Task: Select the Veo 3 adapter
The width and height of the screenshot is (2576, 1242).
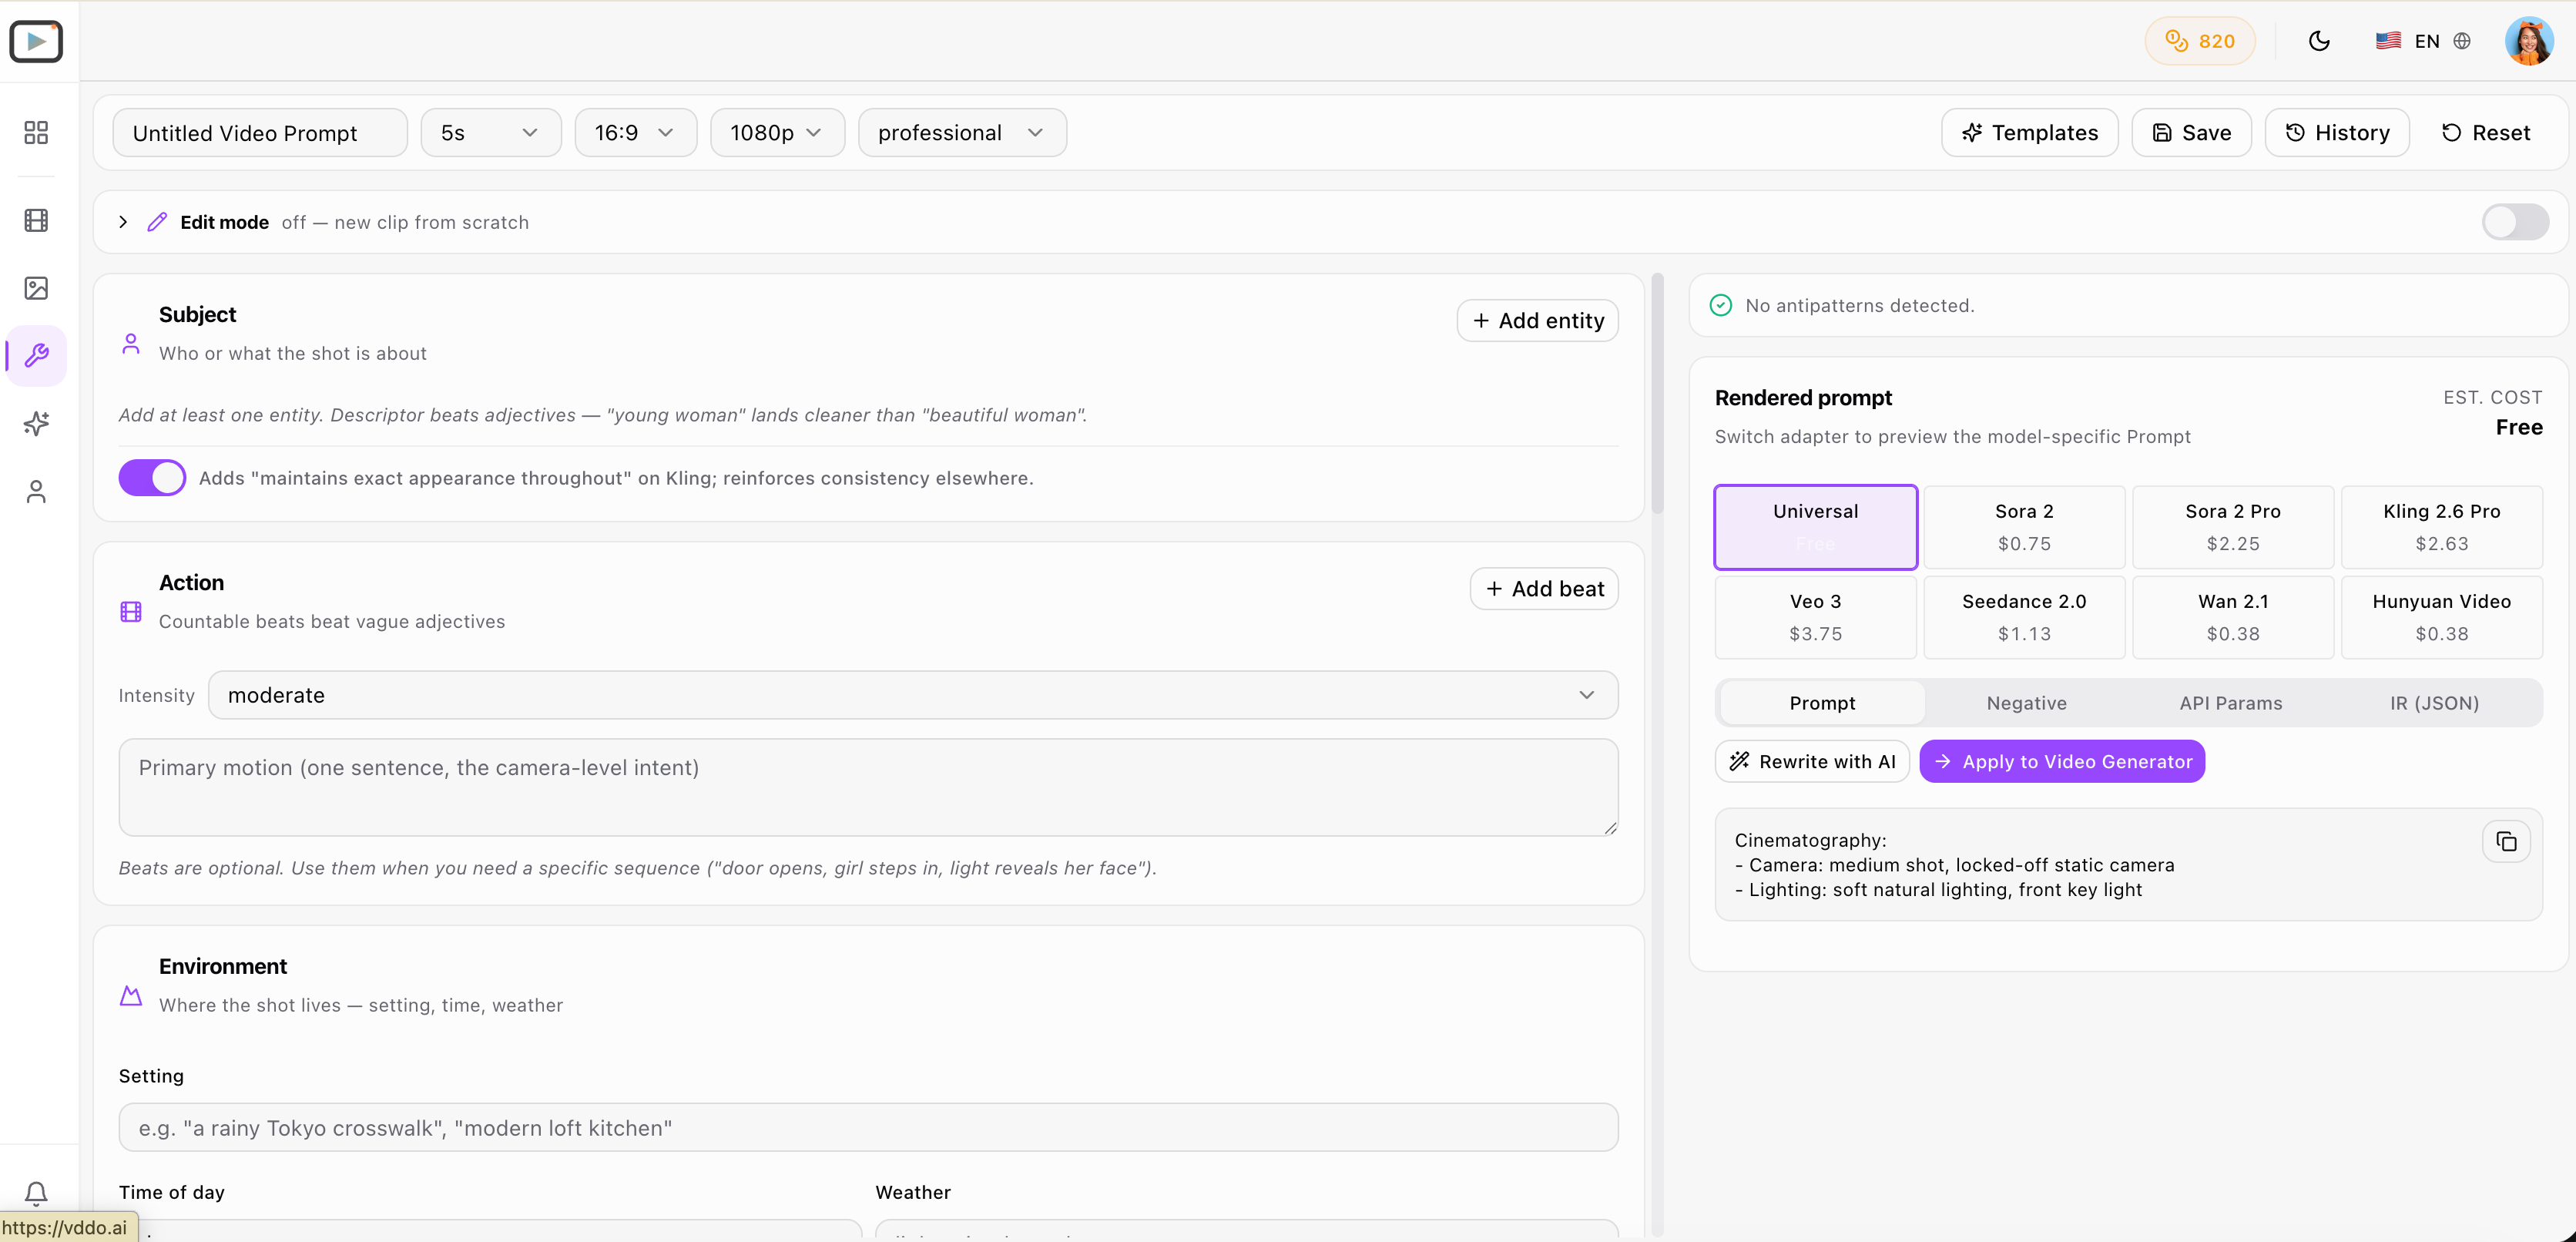Action: click(1815, 617)
